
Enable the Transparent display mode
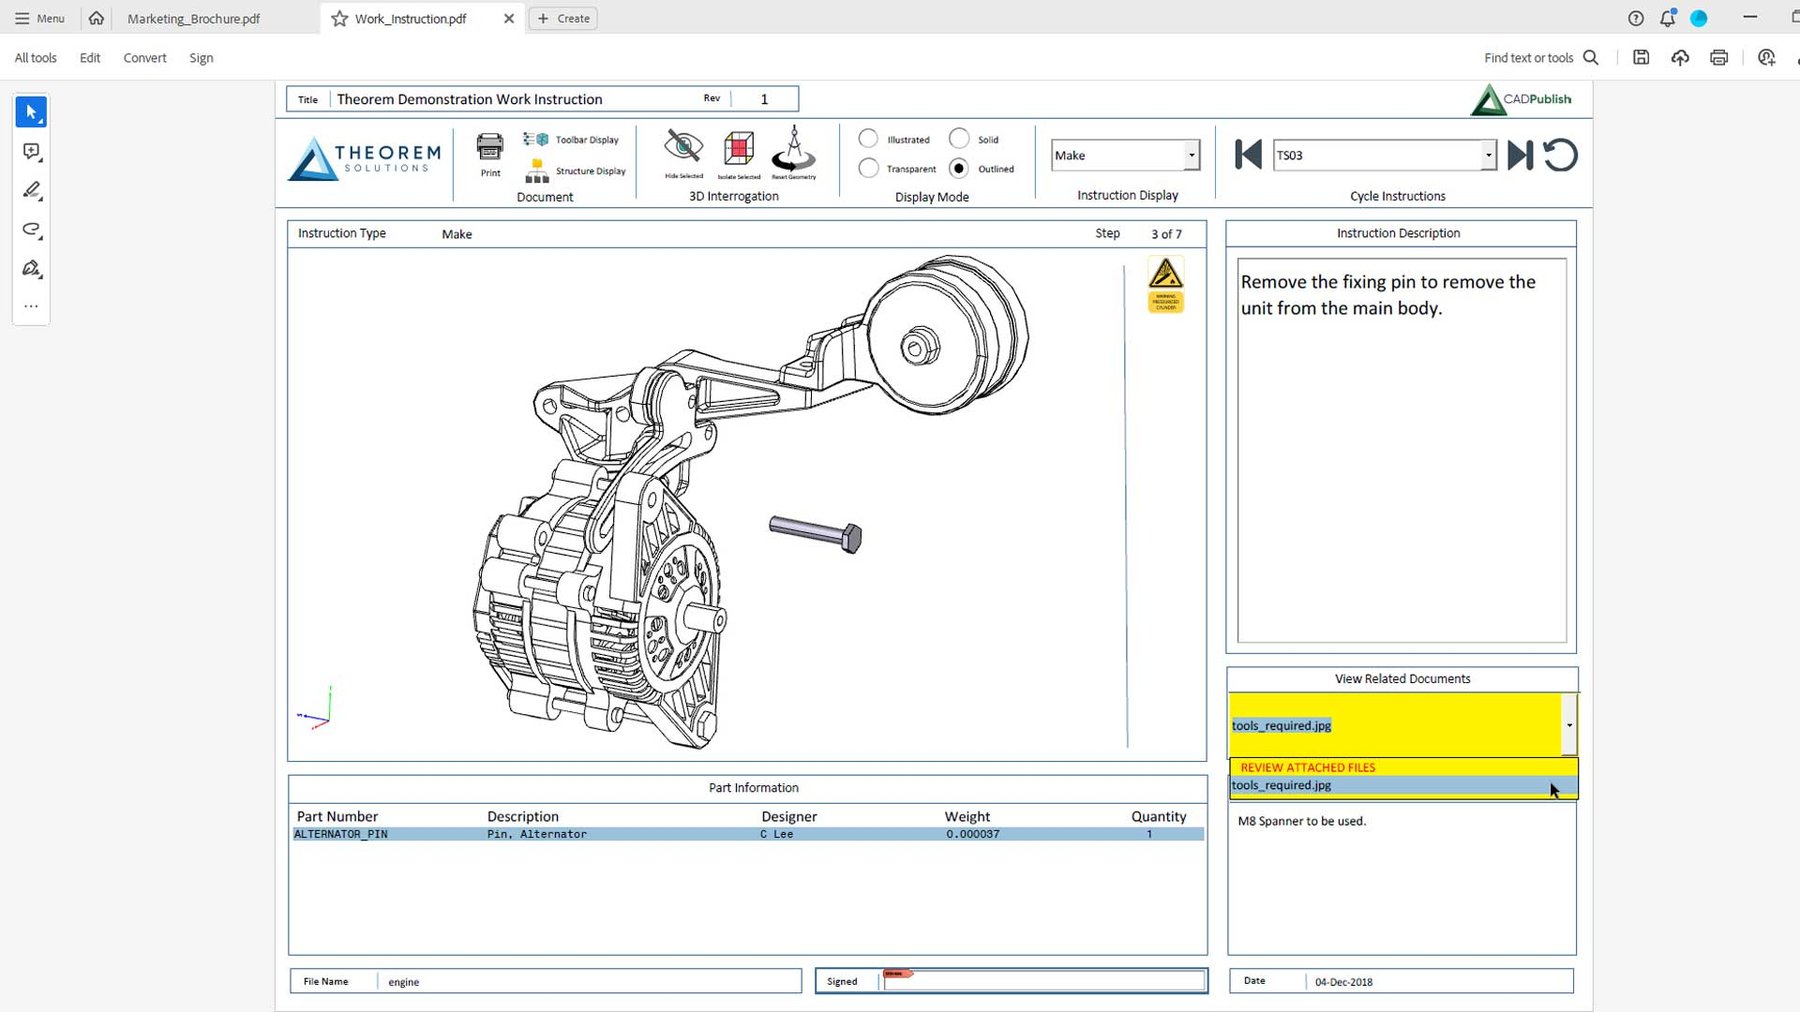(x=868, y=168)
